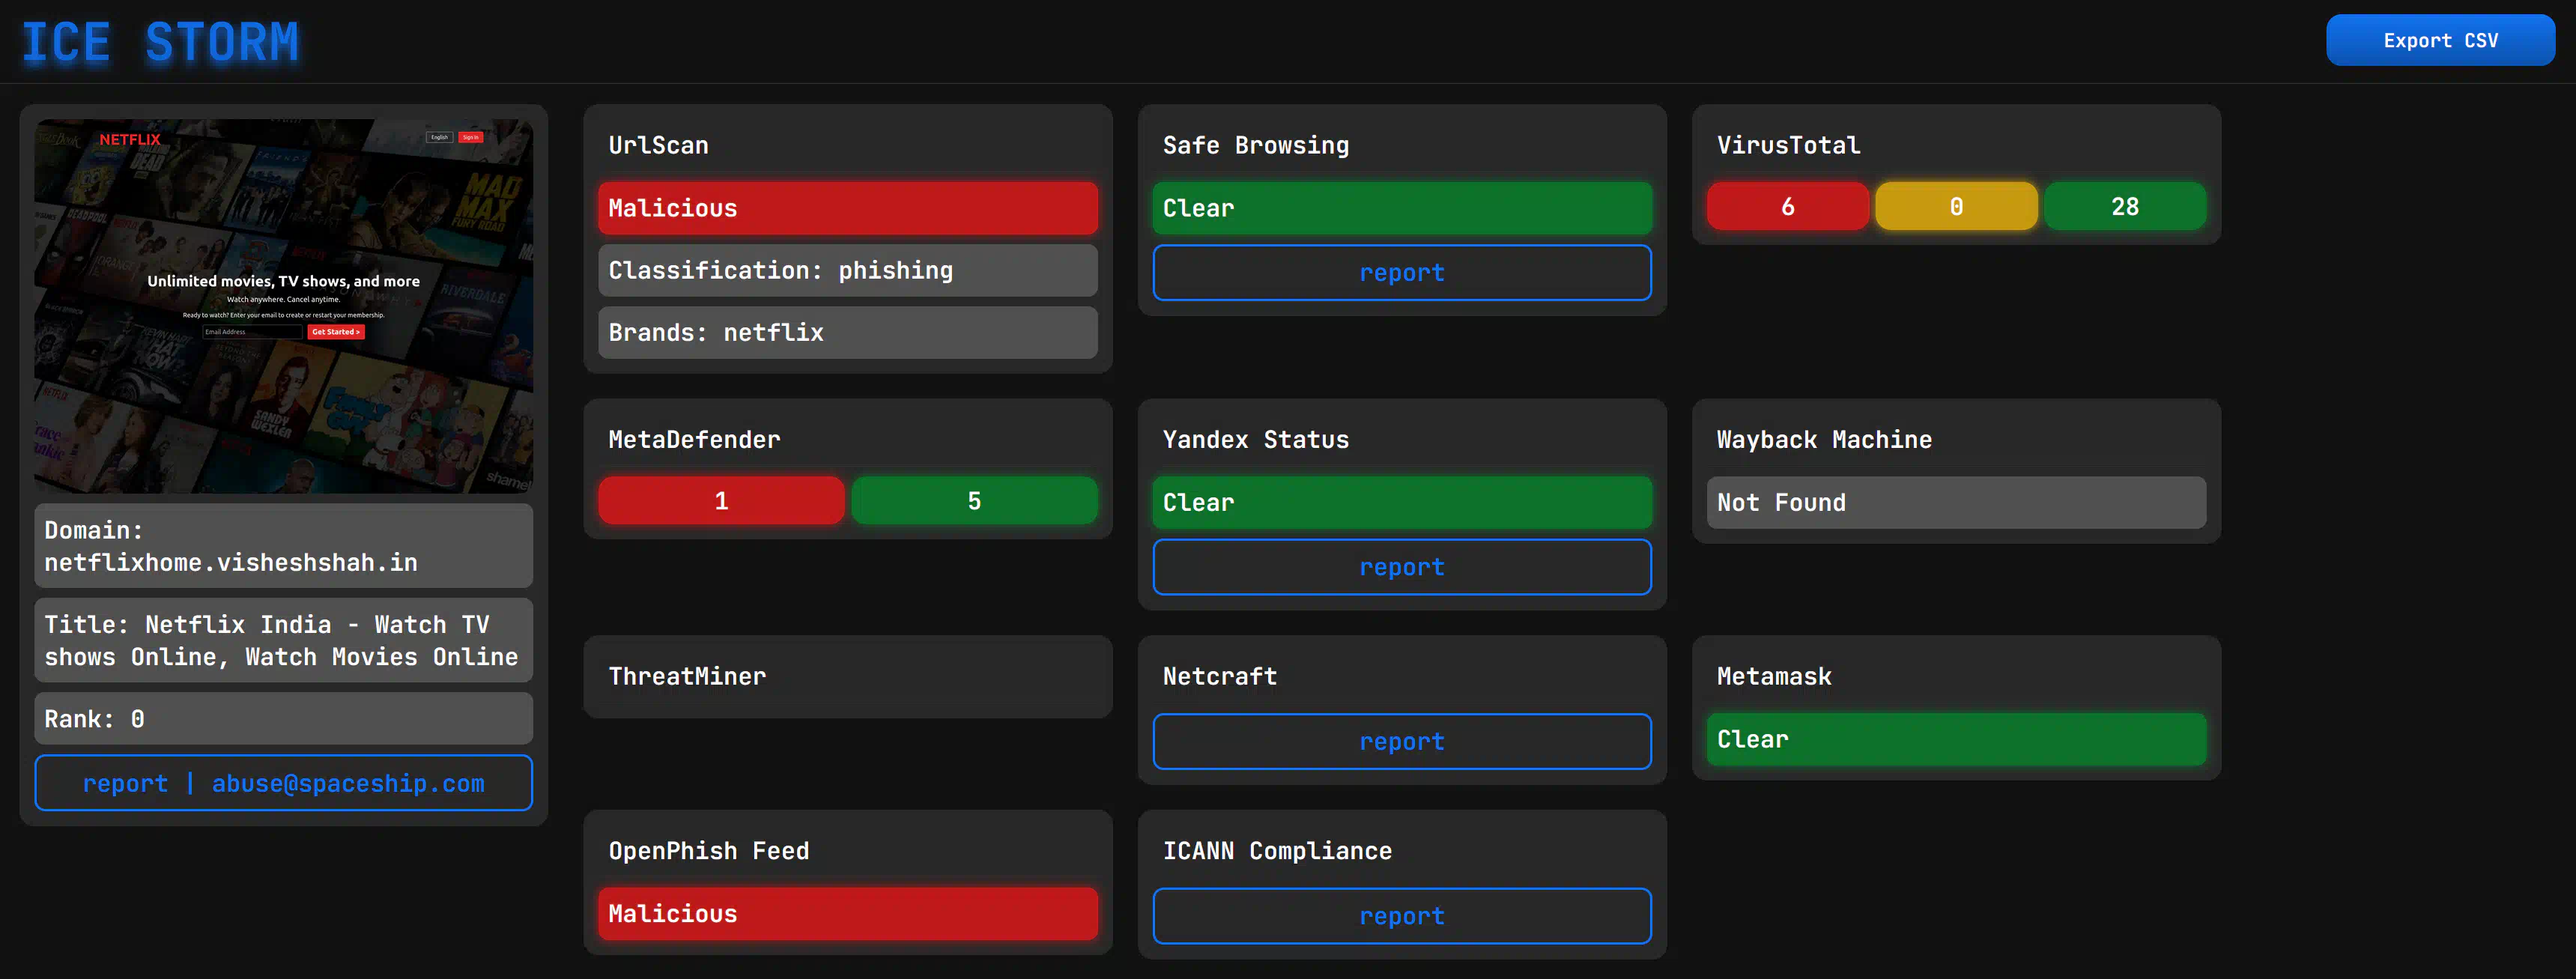
Task: Click the ThreatMiner card heading
Action: pyautogui.click(x=687, y=677)
